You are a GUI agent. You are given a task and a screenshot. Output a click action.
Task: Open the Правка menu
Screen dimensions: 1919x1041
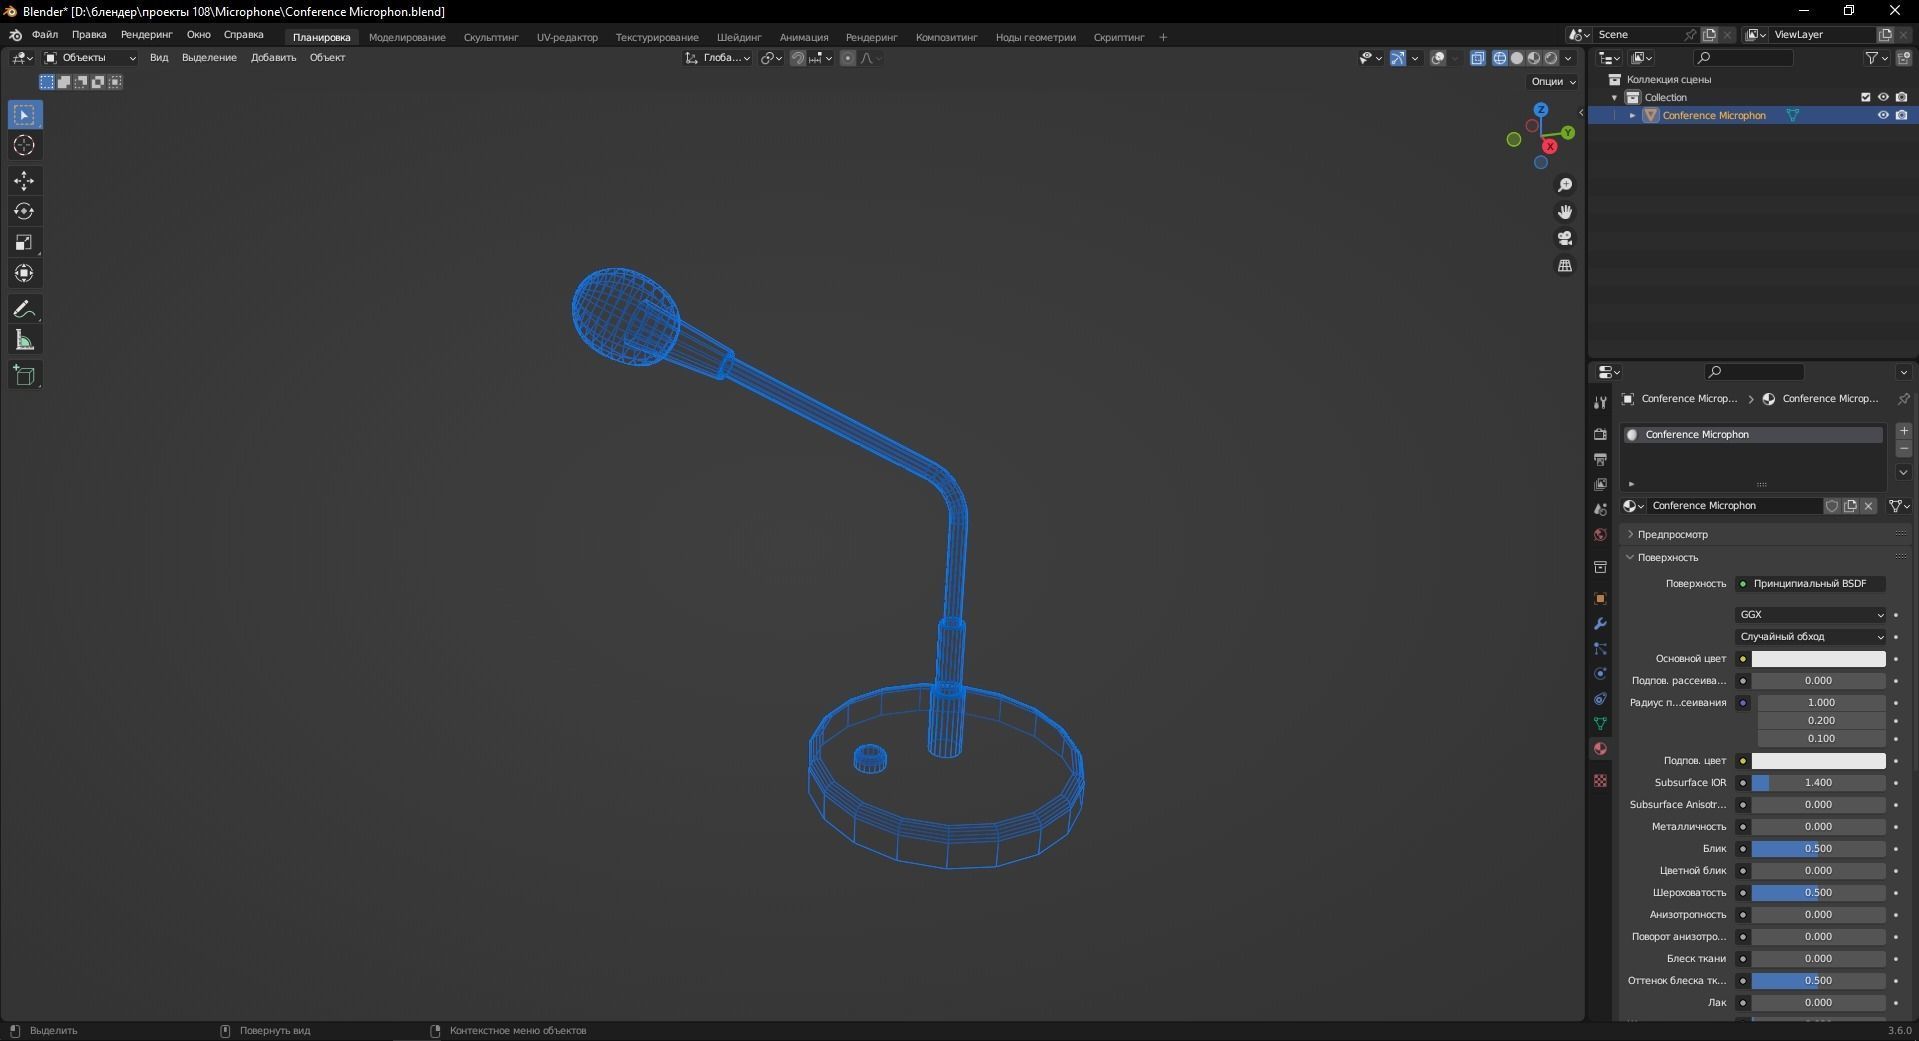coord(89,35)
